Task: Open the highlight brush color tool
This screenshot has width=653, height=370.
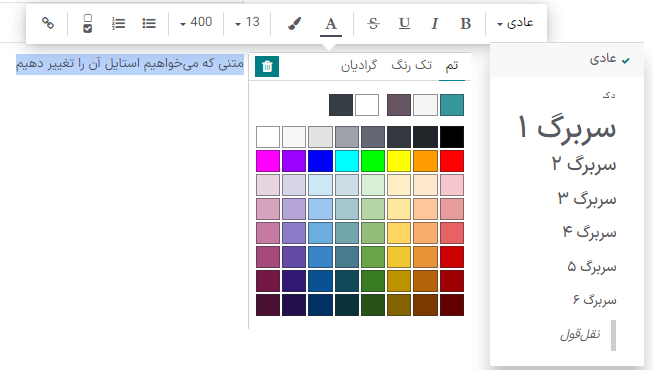Action: click(294, 23)
